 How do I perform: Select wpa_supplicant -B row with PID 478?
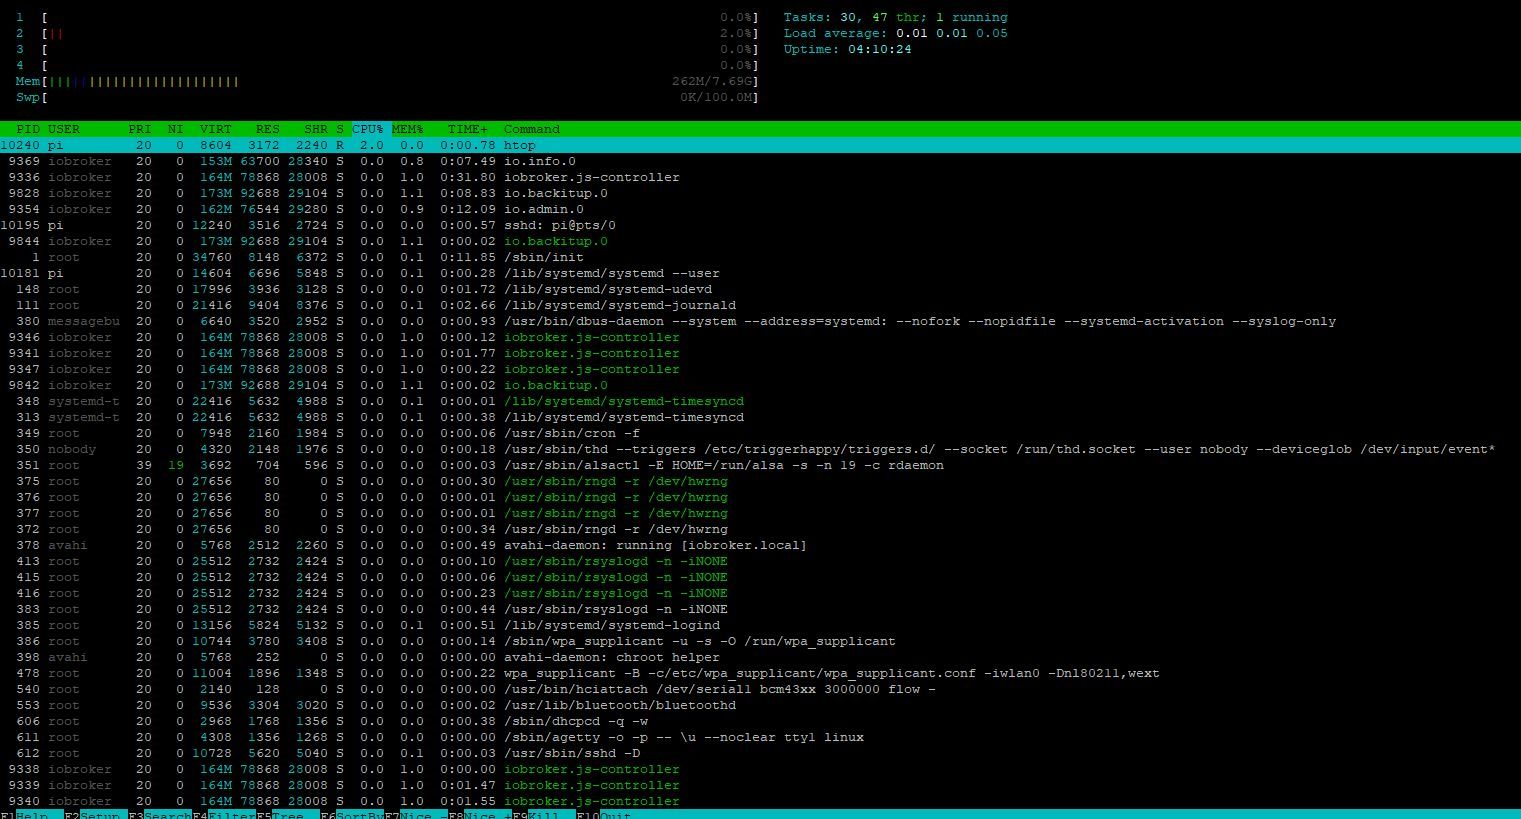[760, 673]
